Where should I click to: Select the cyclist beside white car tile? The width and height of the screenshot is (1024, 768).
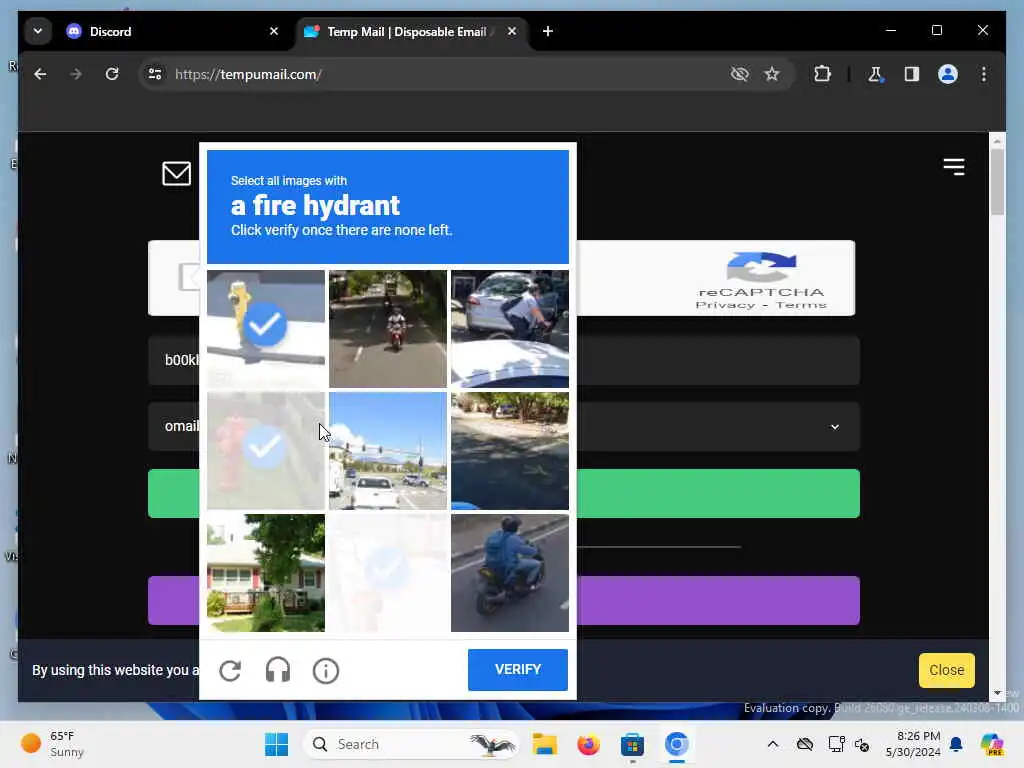tap(510, 329)
